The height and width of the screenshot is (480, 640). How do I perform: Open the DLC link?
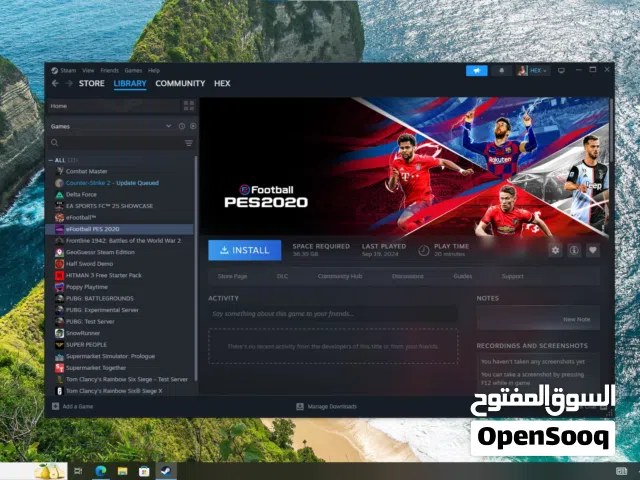click(282, 276)
